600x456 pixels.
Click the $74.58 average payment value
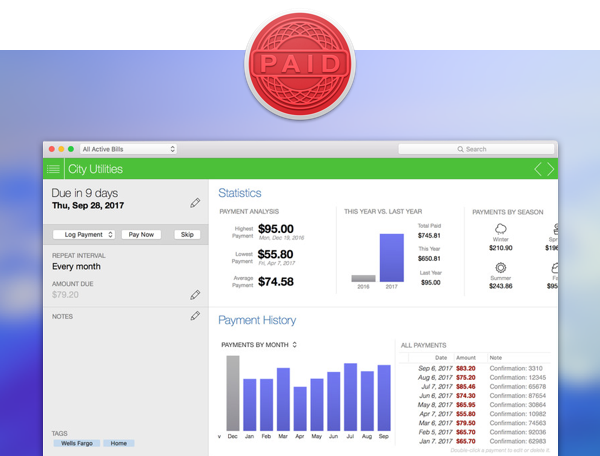pos(276,282)
